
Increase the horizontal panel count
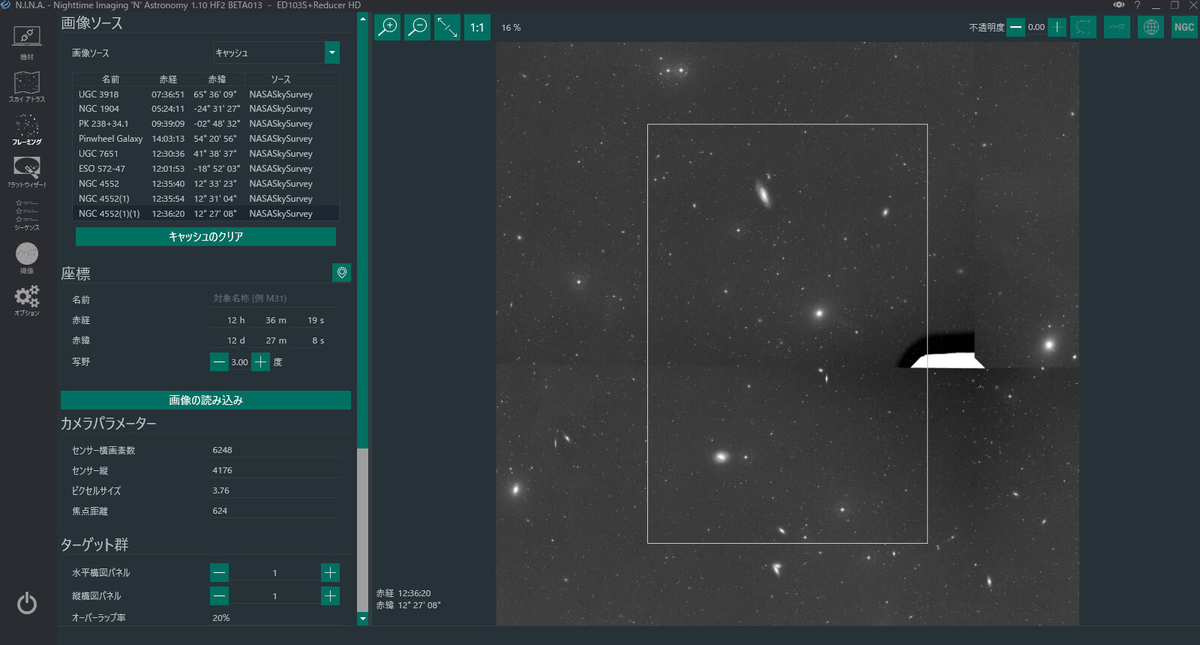pos(330,573)
